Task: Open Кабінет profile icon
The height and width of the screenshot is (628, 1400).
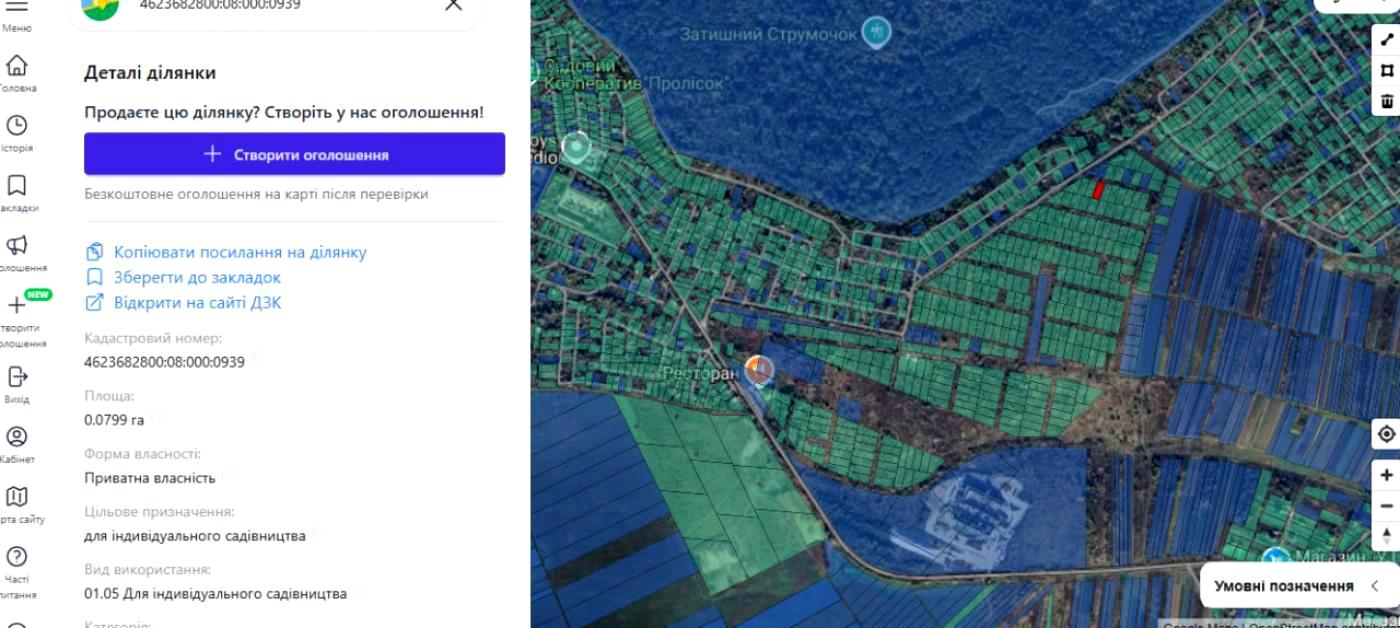Action: [17, 436]
